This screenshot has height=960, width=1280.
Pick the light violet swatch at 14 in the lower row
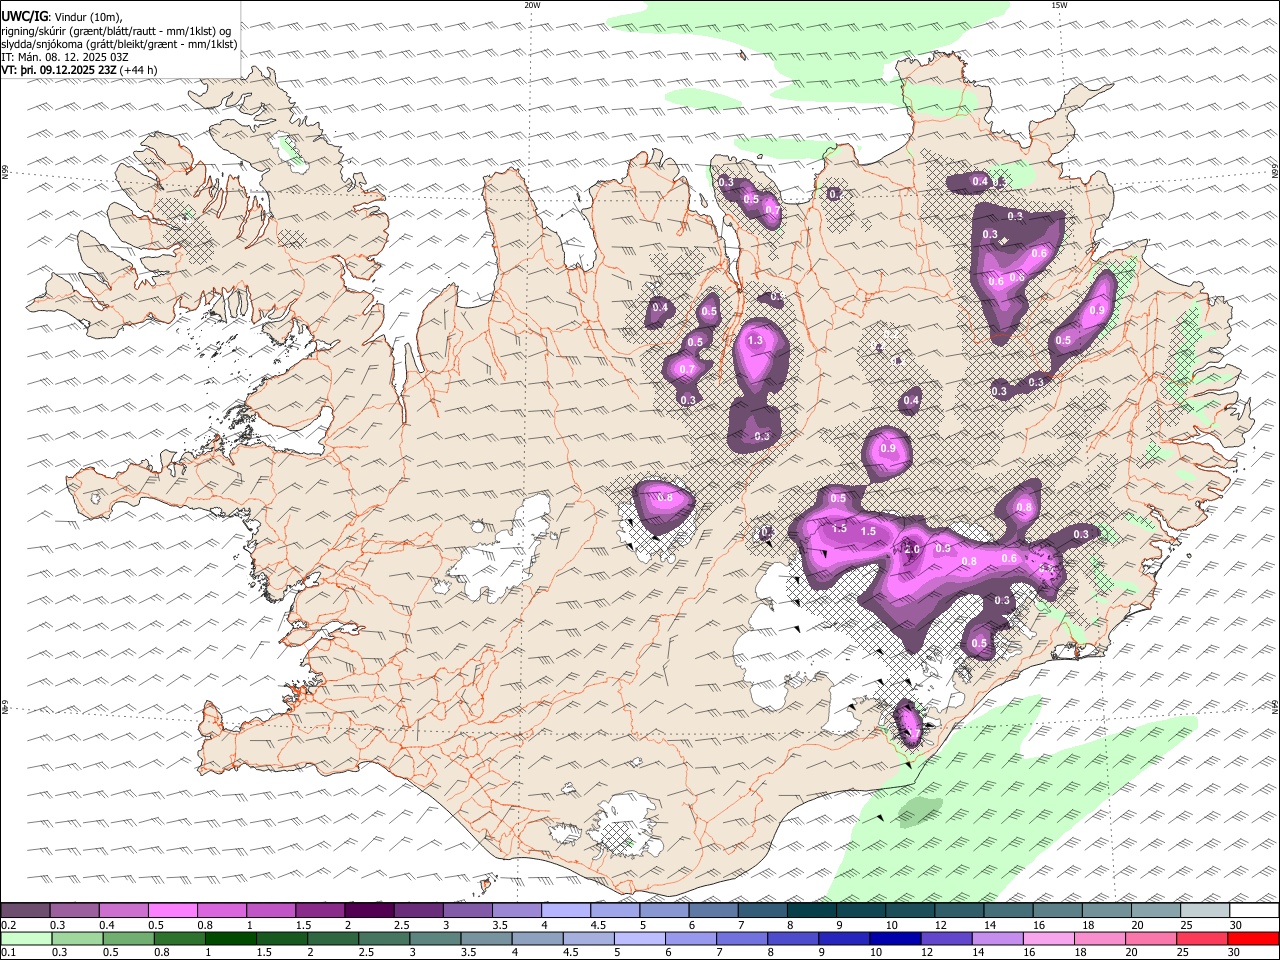[997, 938]
